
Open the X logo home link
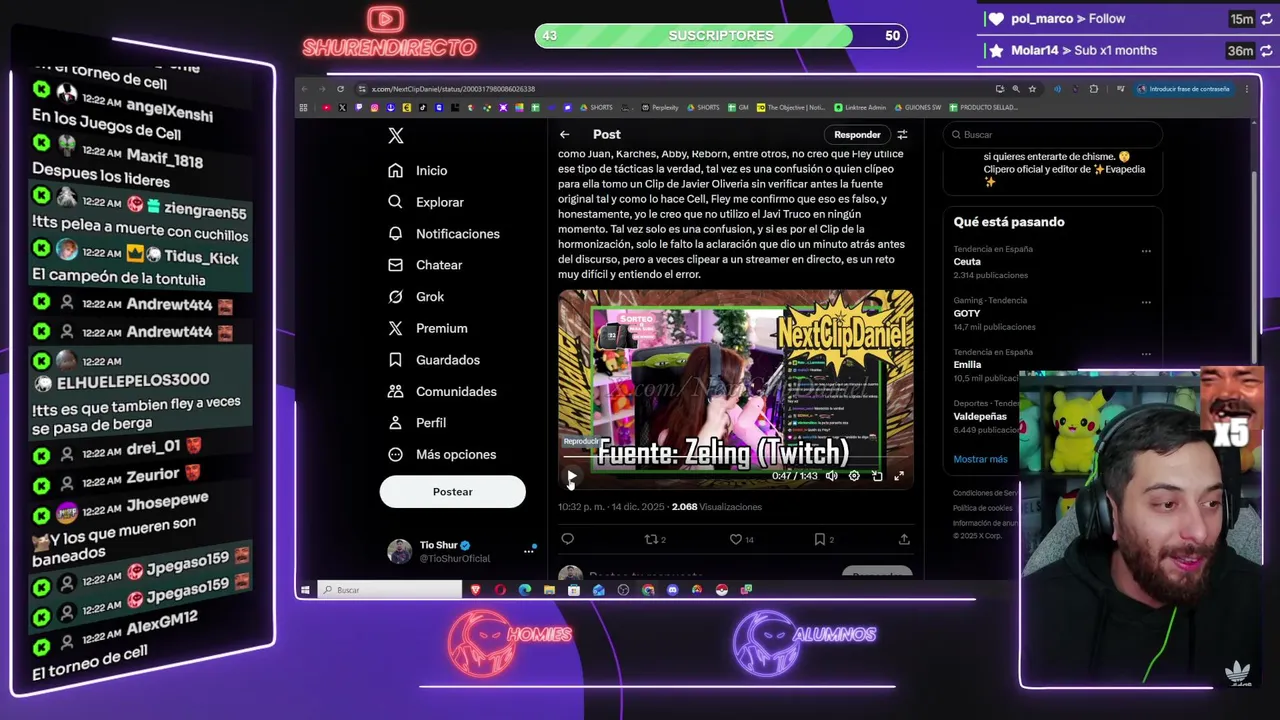[x=396, y=136]
